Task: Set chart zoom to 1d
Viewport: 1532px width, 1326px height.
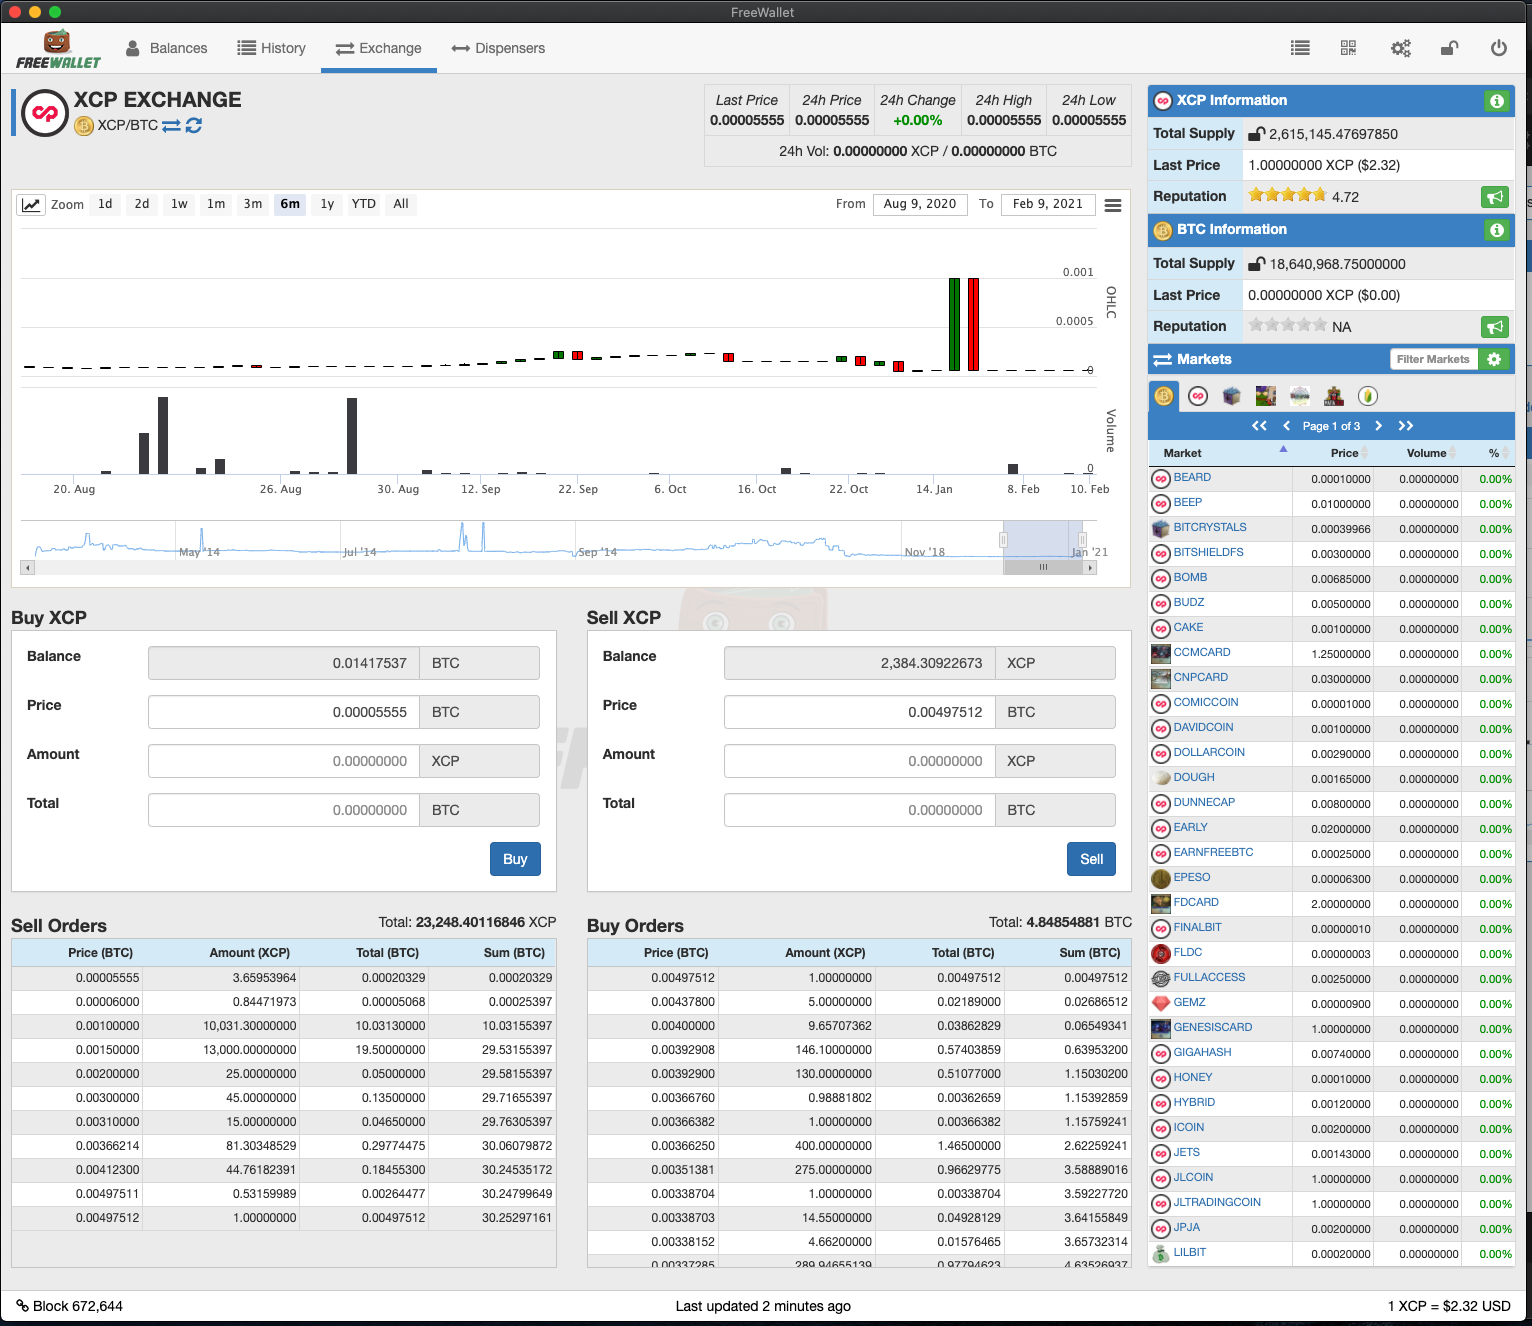Action: [x=105, y=204]
